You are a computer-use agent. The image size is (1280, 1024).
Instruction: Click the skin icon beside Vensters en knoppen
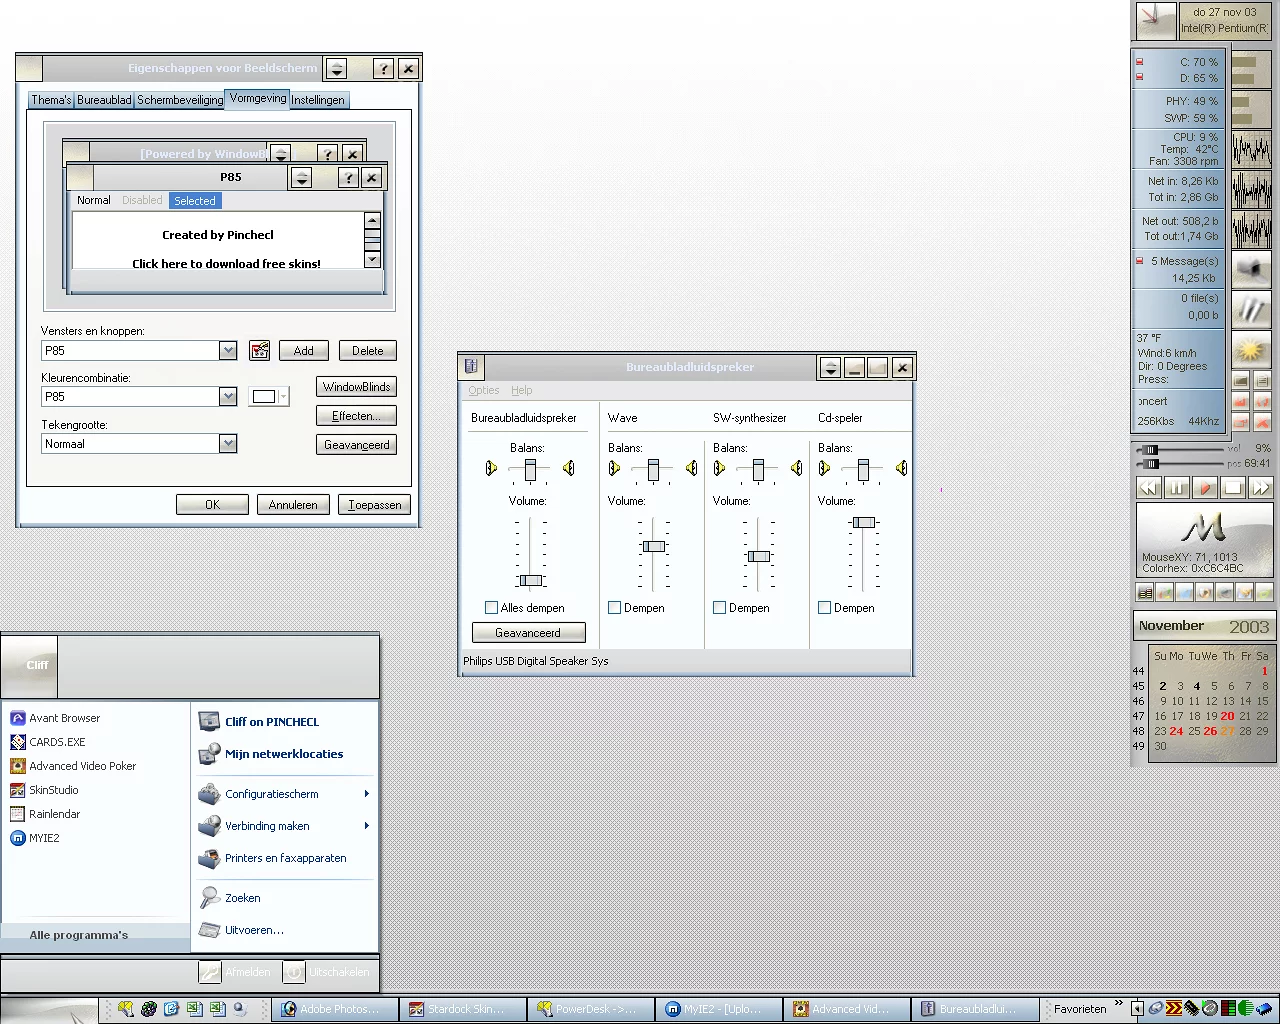[260, 351]
